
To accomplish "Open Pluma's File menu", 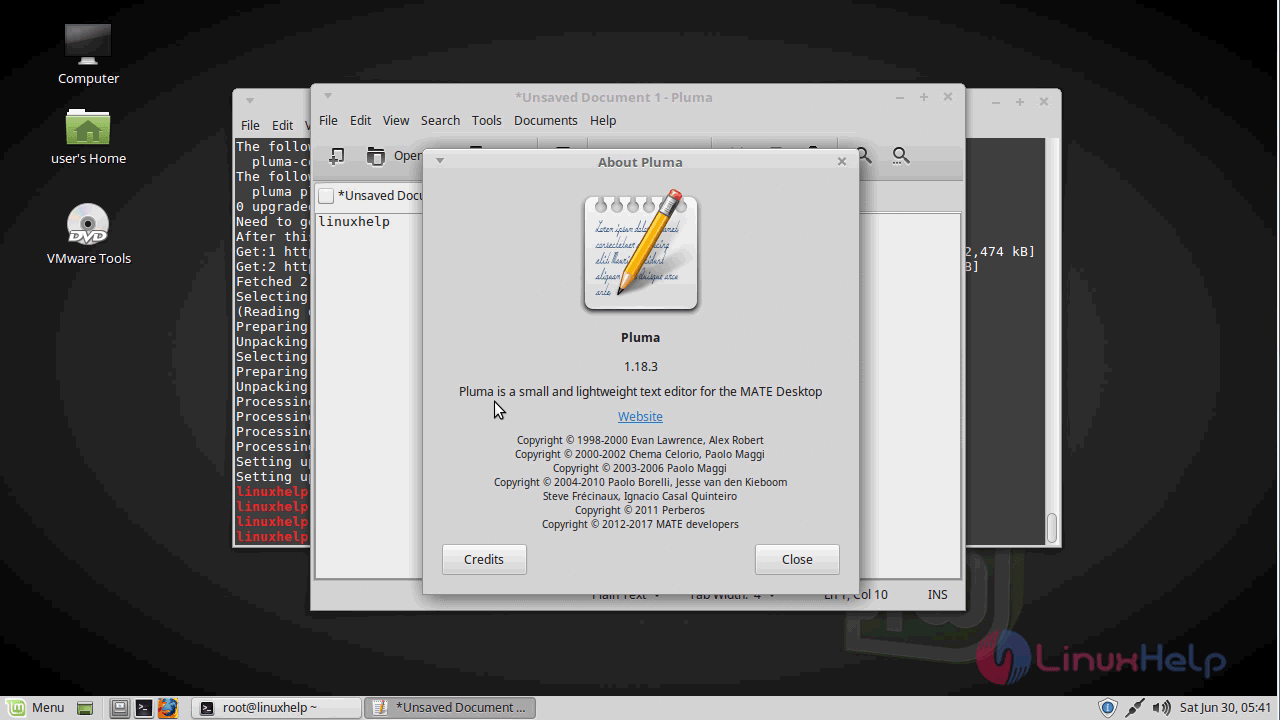I will (328, 120).
